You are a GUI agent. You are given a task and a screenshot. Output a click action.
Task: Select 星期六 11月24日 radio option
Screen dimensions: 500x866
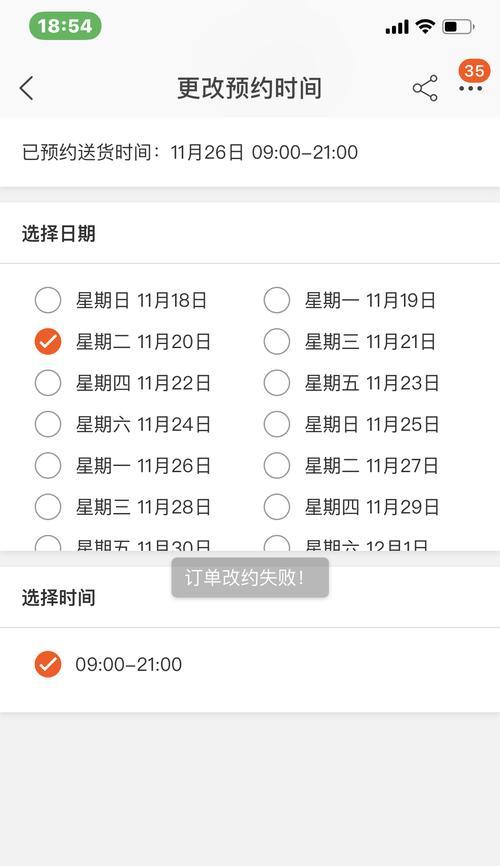48,424
